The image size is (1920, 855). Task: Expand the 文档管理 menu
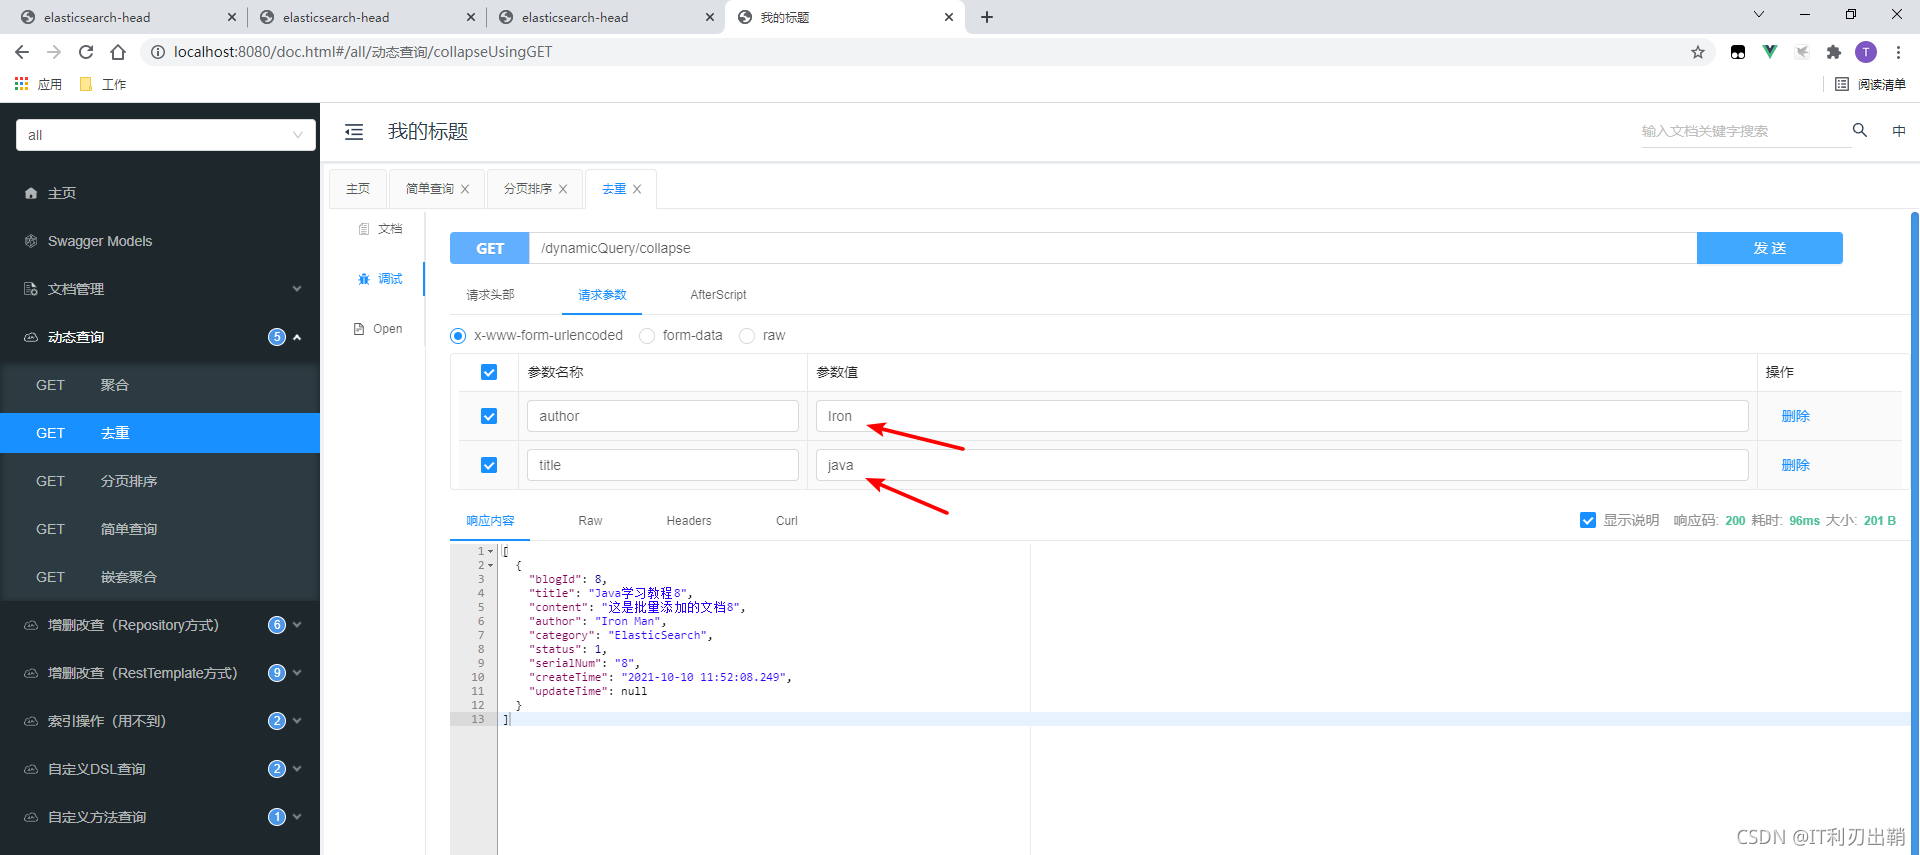click(x=297, y=289)
